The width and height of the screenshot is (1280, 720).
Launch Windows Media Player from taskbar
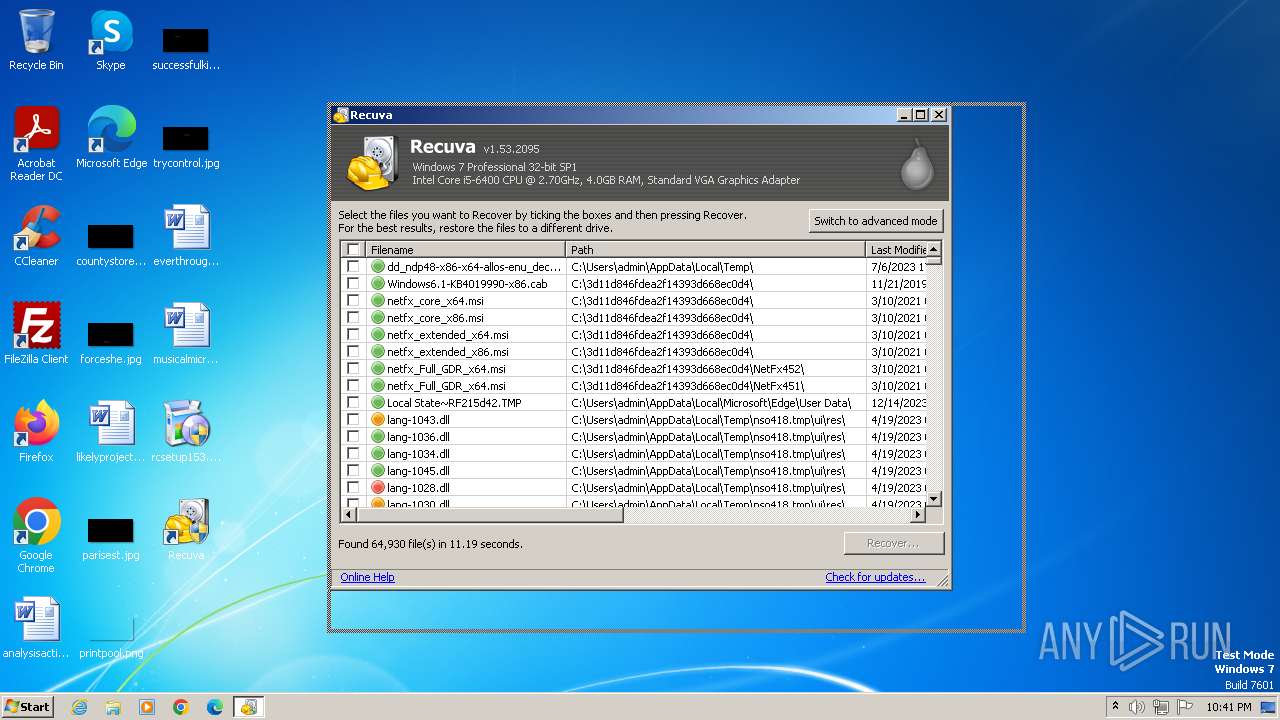point(147,707)
